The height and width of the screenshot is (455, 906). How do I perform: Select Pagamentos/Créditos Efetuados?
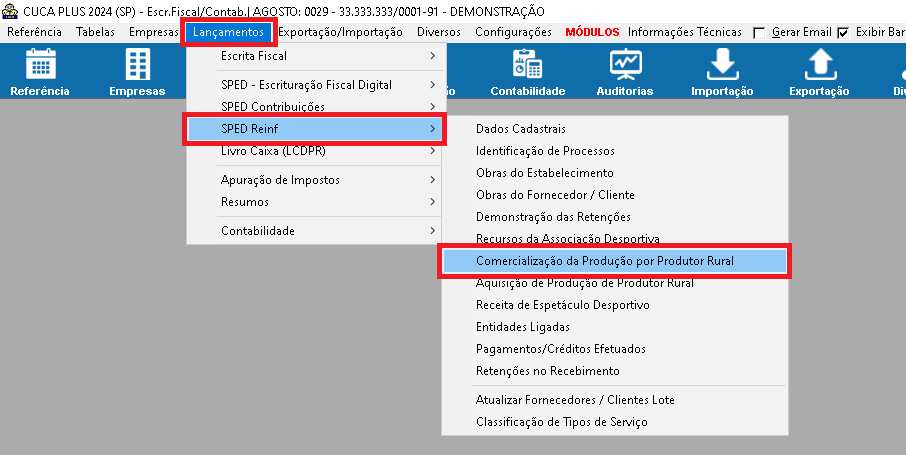pyautogui.click(x=614, y=349)
